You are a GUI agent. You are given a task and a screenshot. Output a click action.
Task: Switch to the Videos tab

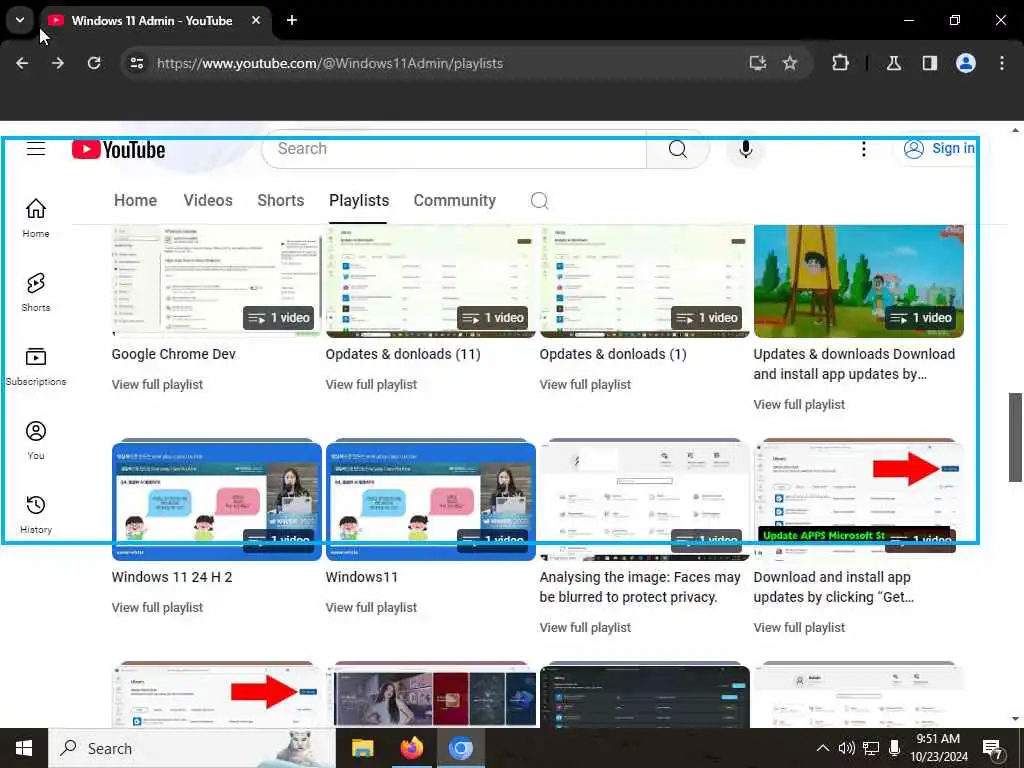point(208,200)
